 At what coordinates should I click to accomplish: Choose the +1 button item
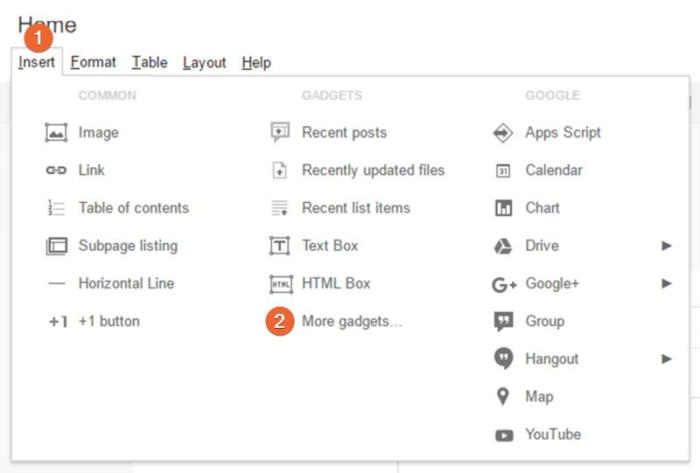point(109,321)
